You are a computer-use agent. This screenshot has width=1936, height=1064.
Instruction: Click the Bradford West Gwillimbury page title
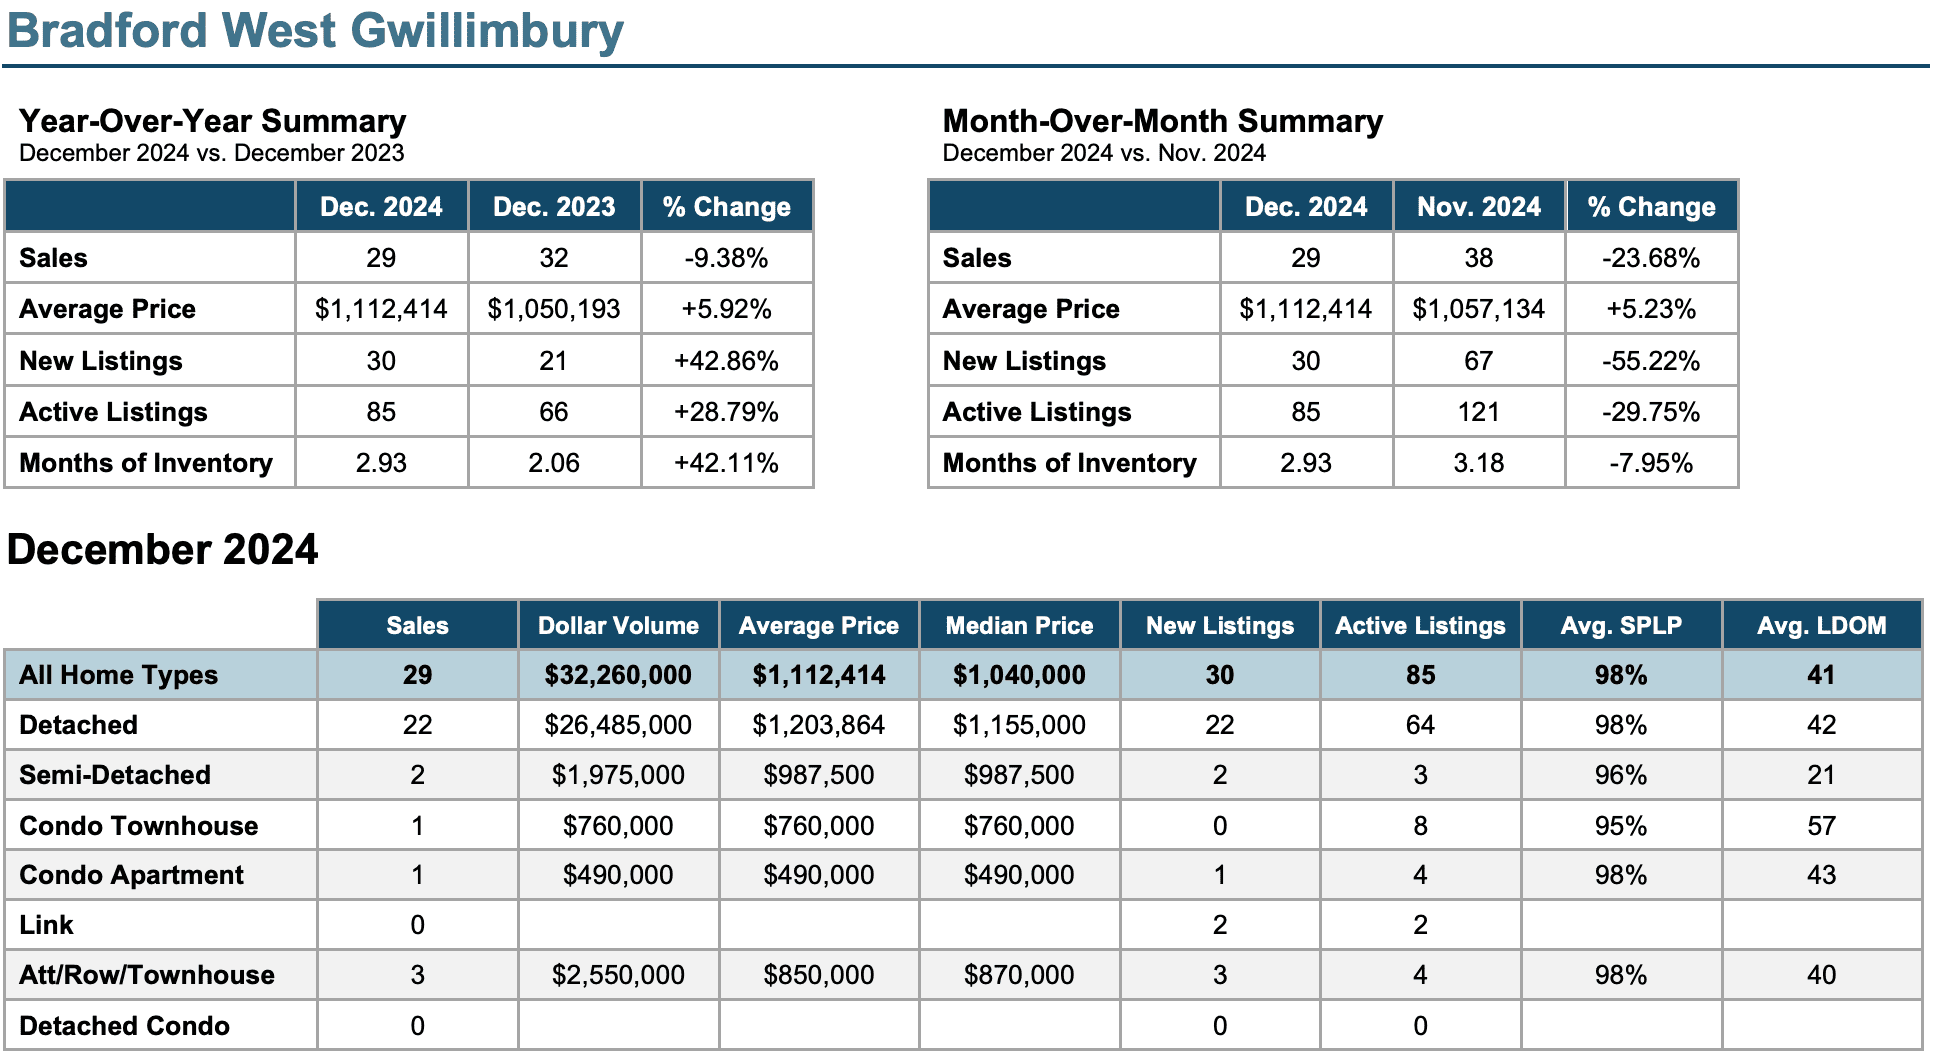[315, 31]
